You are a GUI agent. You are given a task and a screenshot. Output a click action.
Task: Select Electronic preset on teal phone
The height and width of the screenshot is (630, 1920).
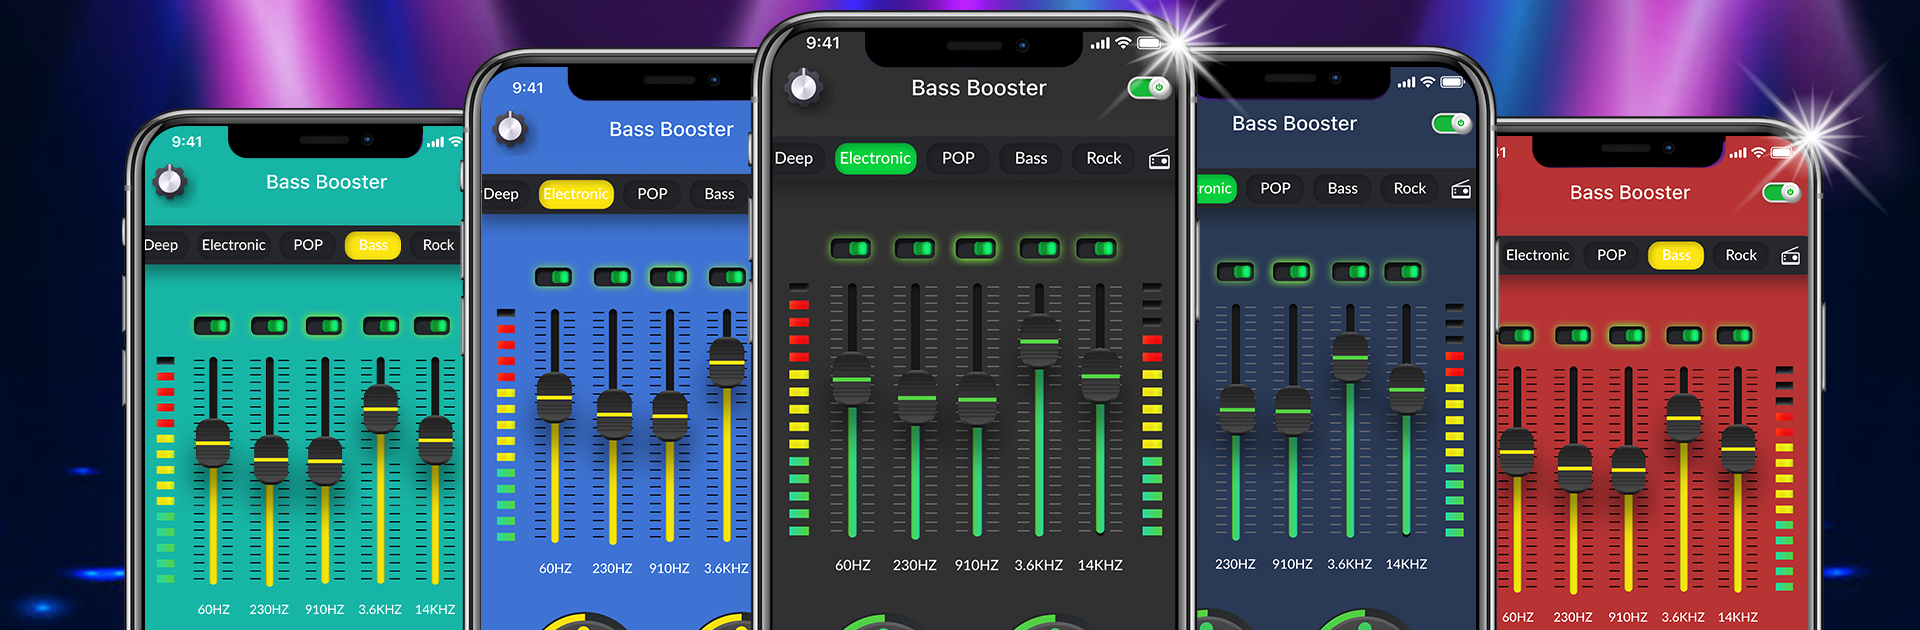233,245
